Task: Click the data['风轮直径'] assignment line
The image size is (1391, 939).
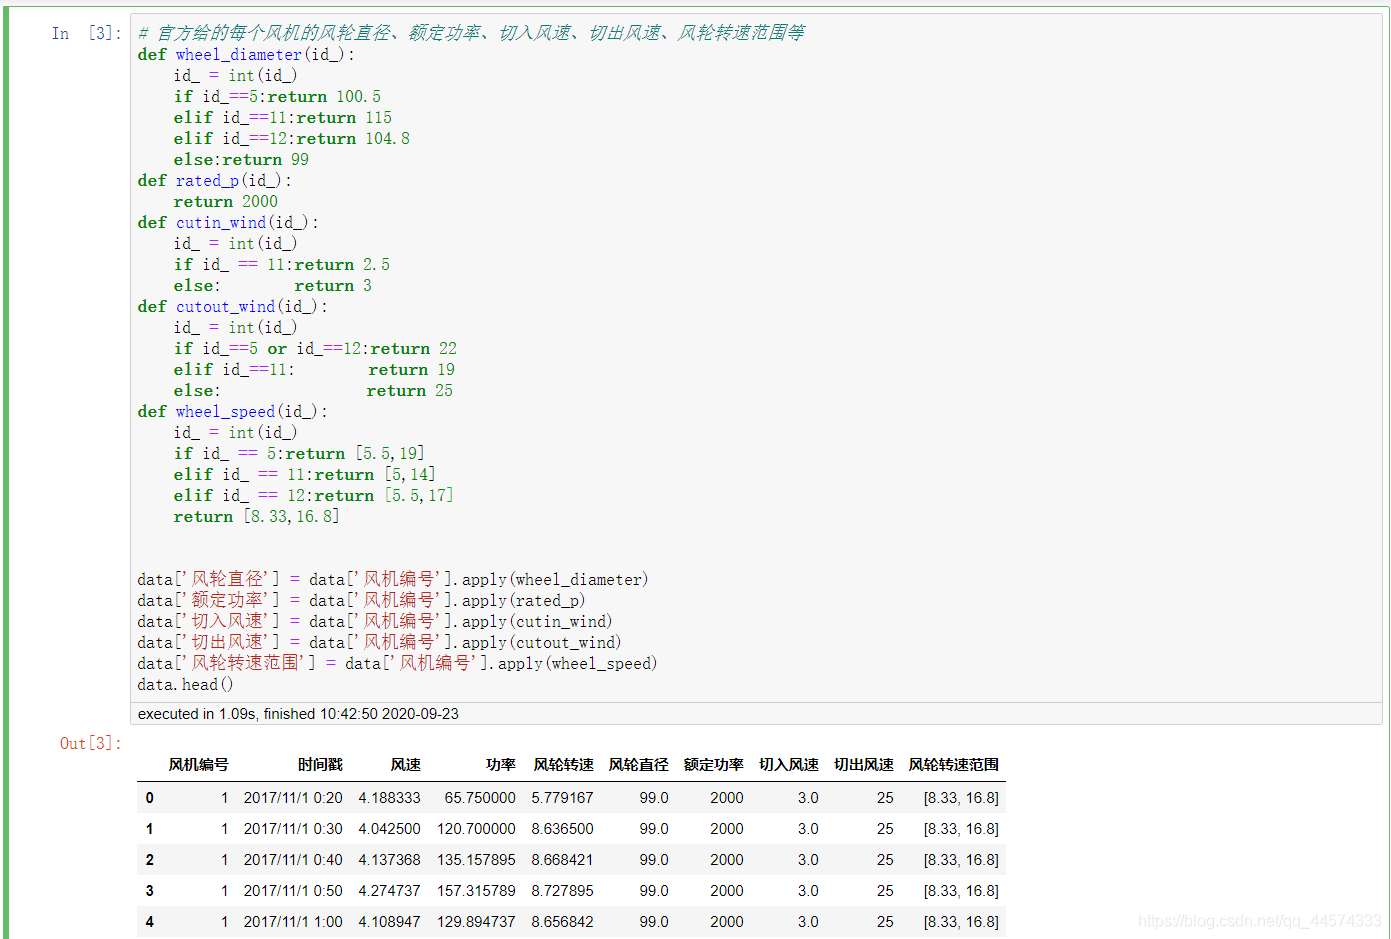Action: (x=393, y=579)
